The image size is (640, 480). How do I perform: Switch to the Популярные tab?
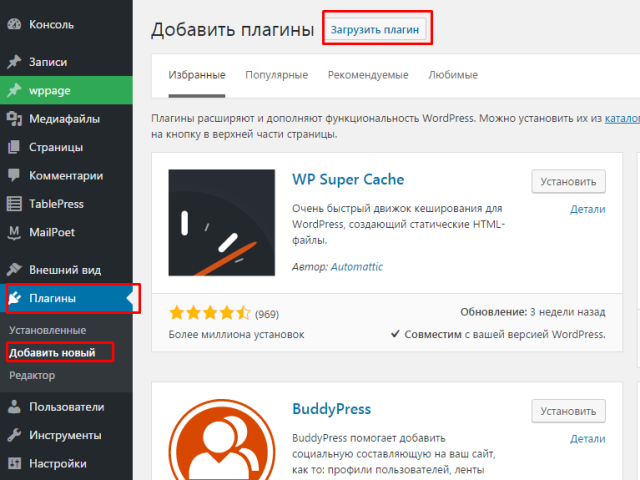(x=276, y=75)
